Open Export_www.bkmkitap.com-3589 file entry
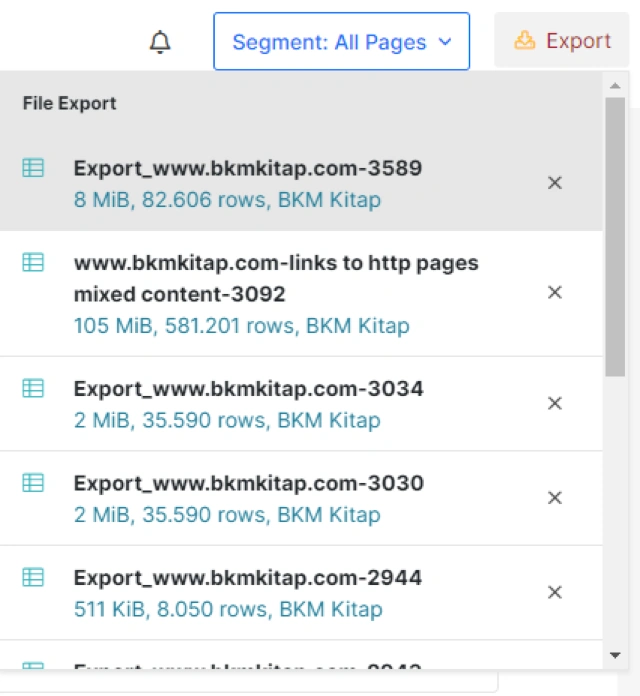Screen dimensions: 640x696 pyautogui.click(x=248, y=169)
